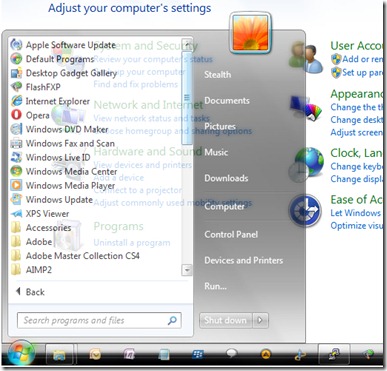This screenshot has height=371, width=387.
Task: Open Computer from the Start menu
Action: click(x=224, y=207)
